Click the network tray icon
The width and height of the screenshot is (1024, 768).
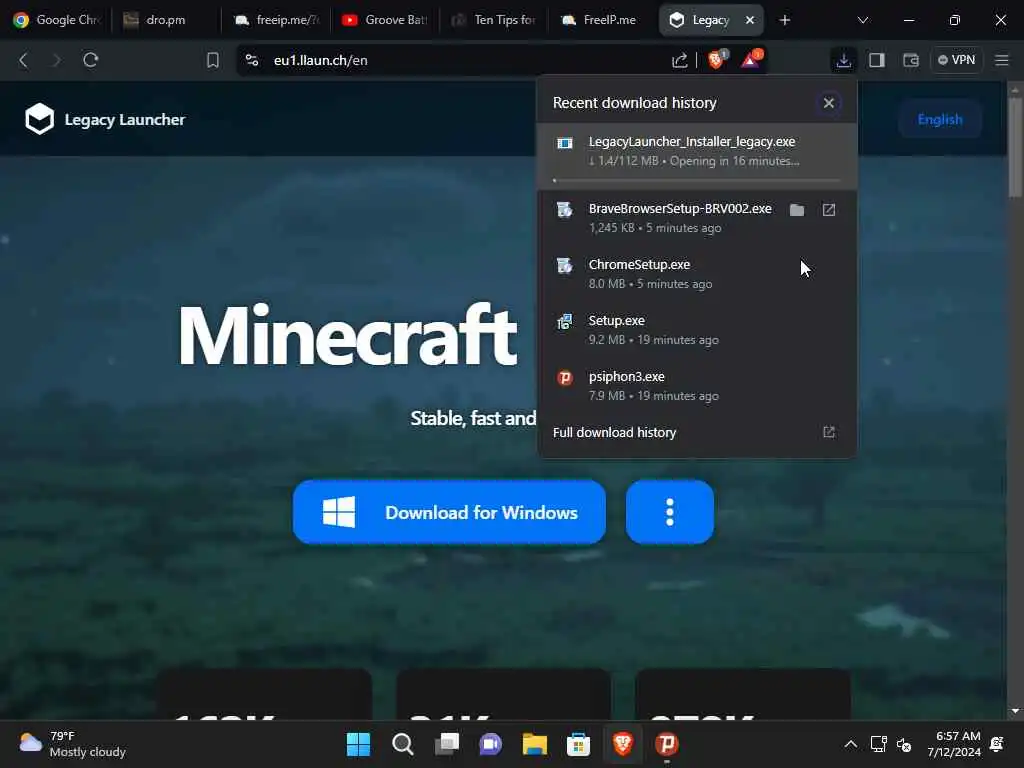[878, 744]
